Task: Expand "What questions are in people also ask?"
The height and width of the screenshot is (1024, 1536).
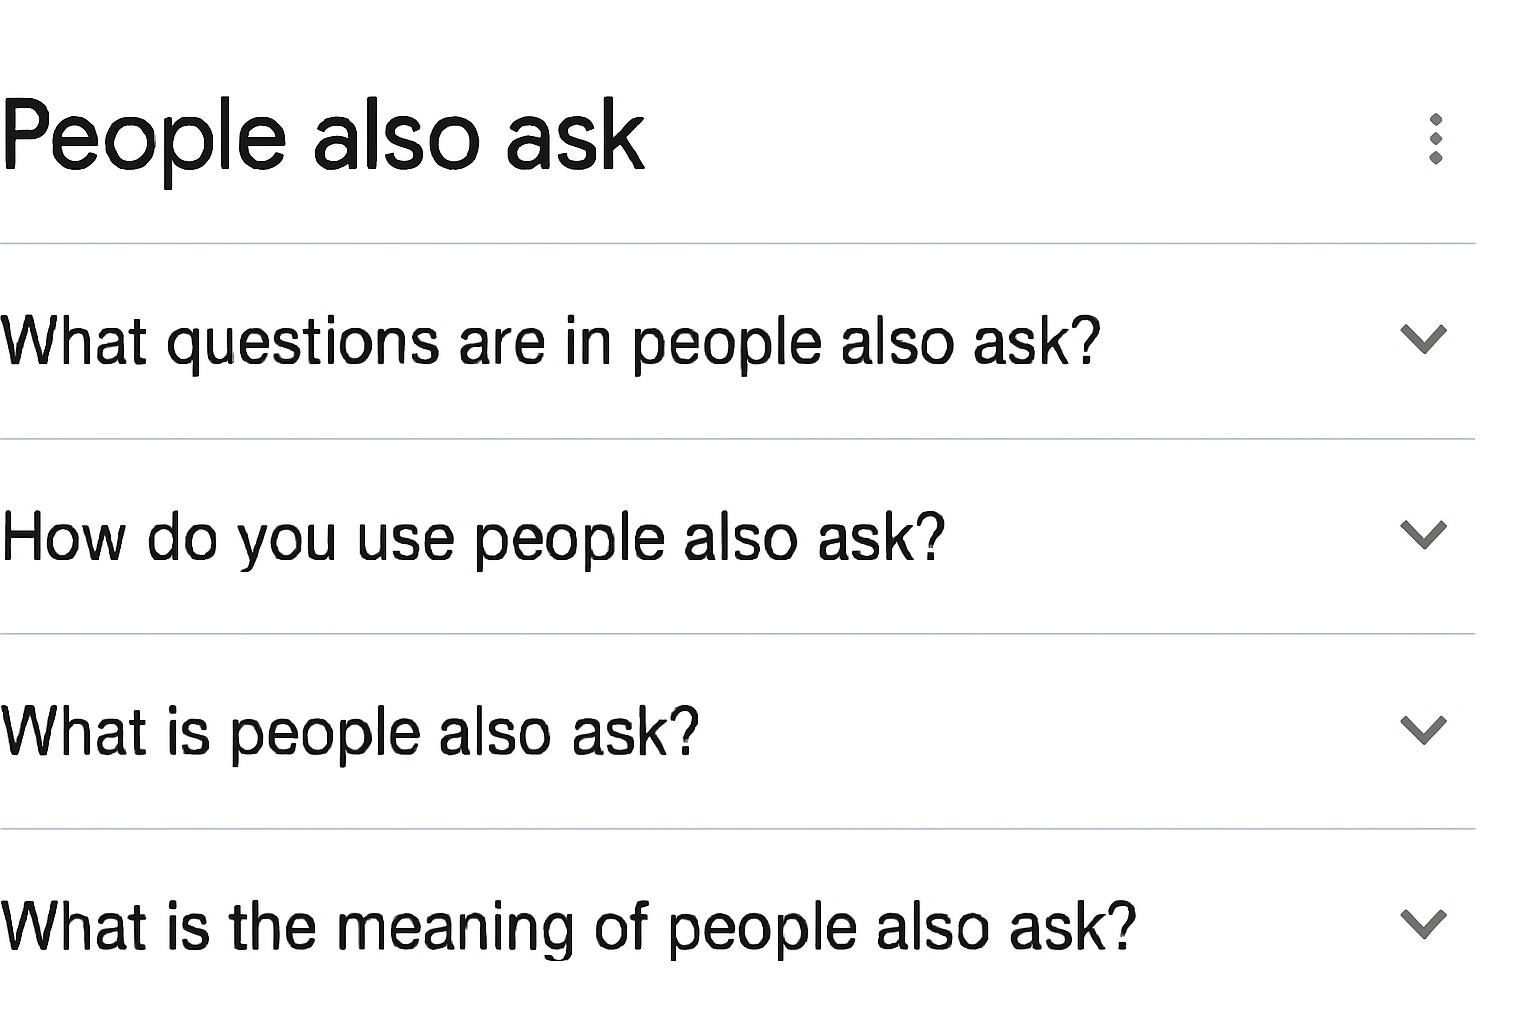Action: [x=550, y=341]
